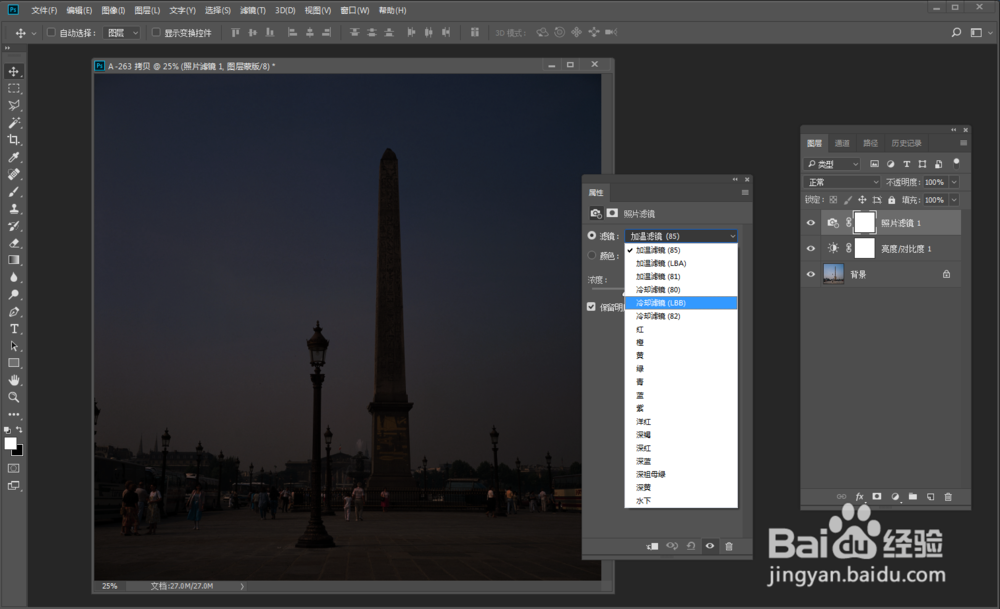Viewport: 1000px width, 609px height.
Task: Add layer style with the fx icon
Action: click(859, 497)
